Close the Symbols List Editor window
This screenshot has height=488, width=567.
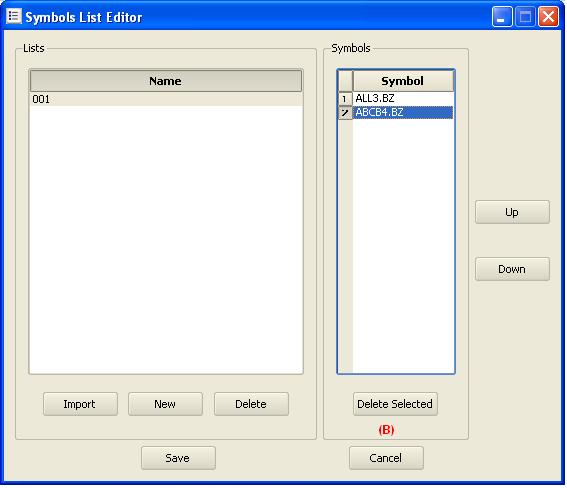point(548,17)
